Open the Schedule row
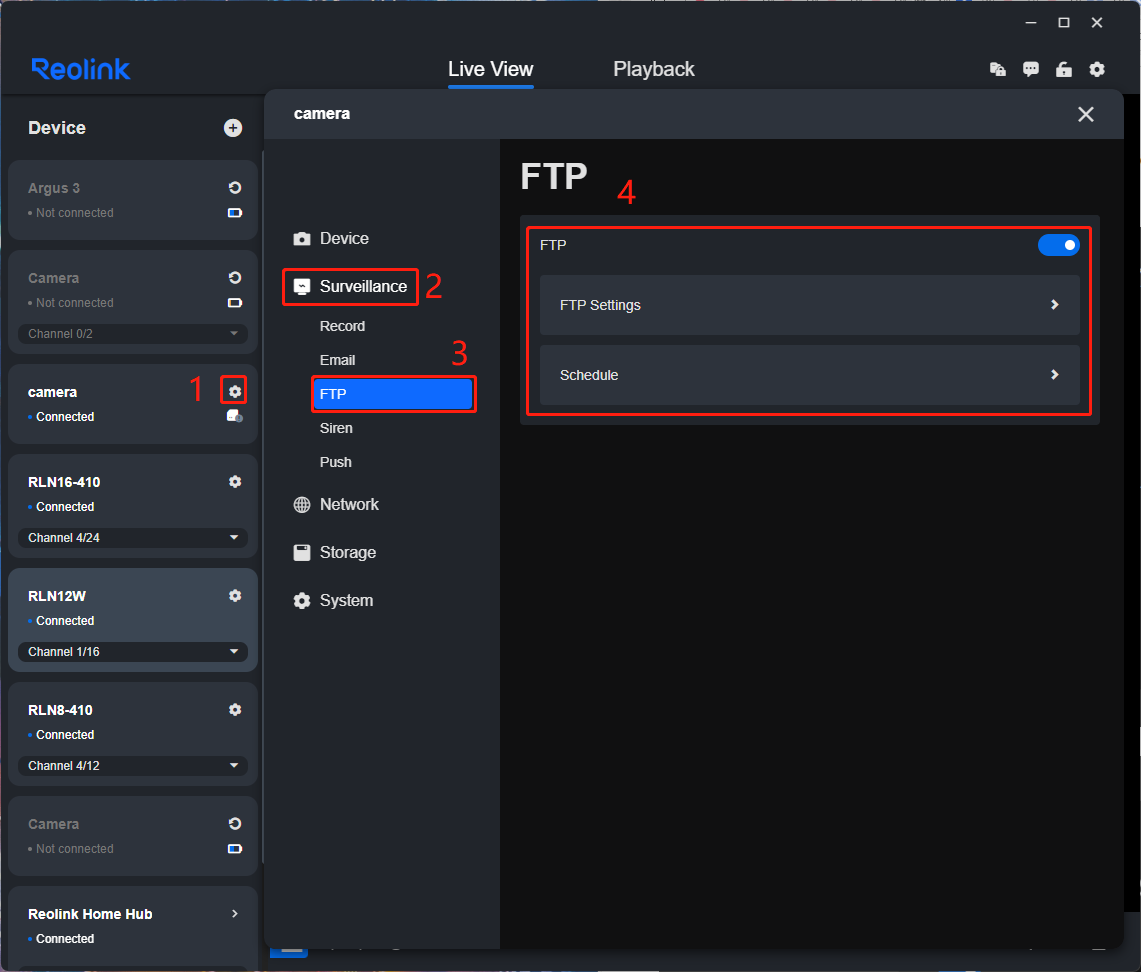 [x=809, y=375]
